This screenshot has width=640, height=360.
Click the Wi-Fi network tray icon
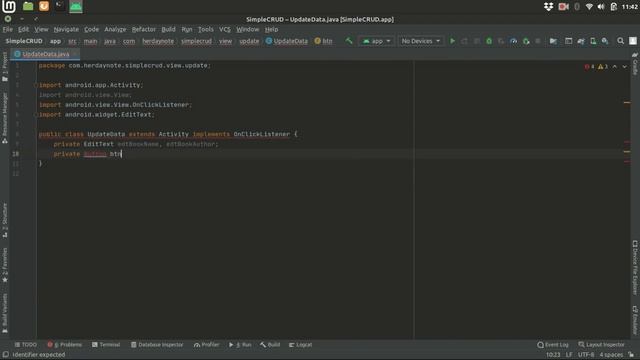click(589, 7)
